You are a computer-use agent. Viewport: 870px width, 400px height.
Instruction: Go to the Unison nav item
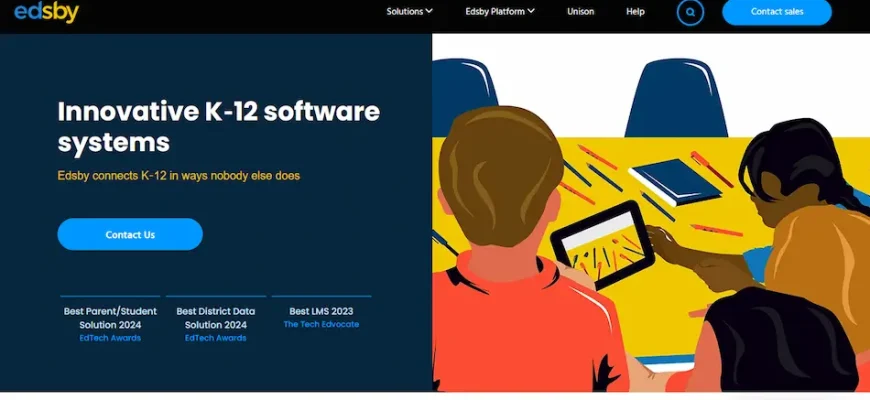coord(580,12)
